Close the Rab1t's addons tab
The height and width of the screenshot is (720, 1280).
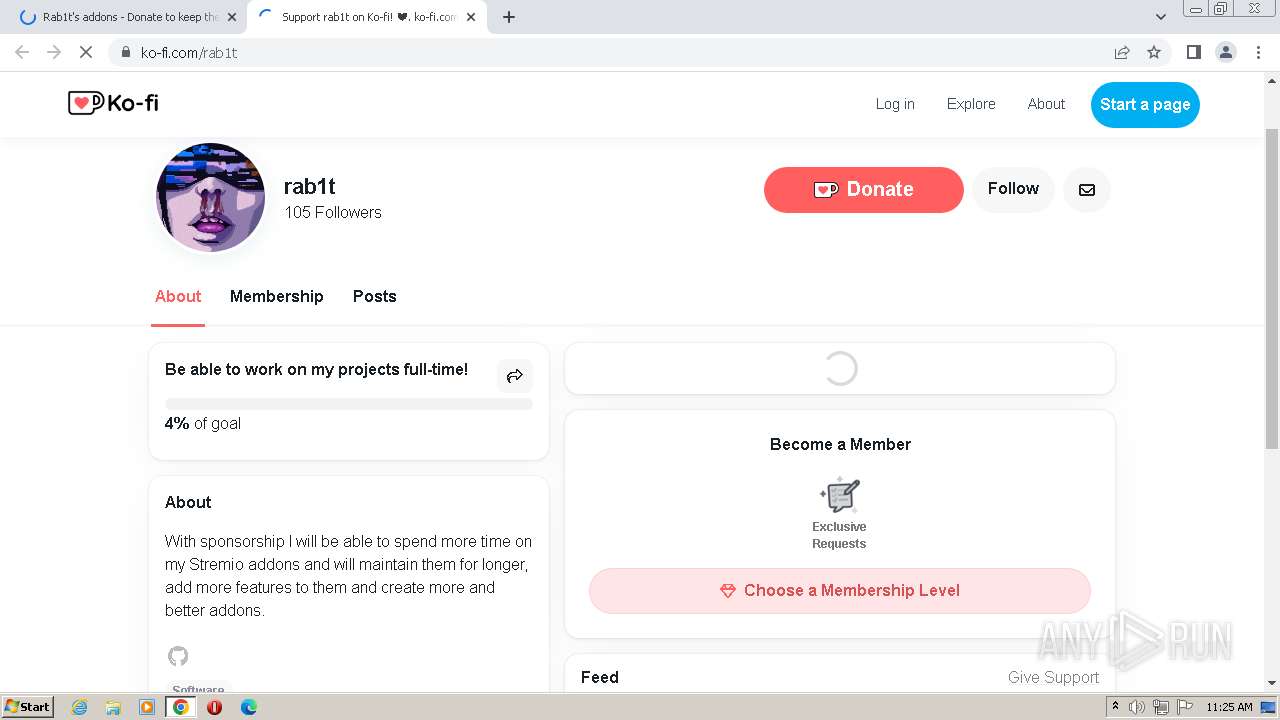(232, 17)
